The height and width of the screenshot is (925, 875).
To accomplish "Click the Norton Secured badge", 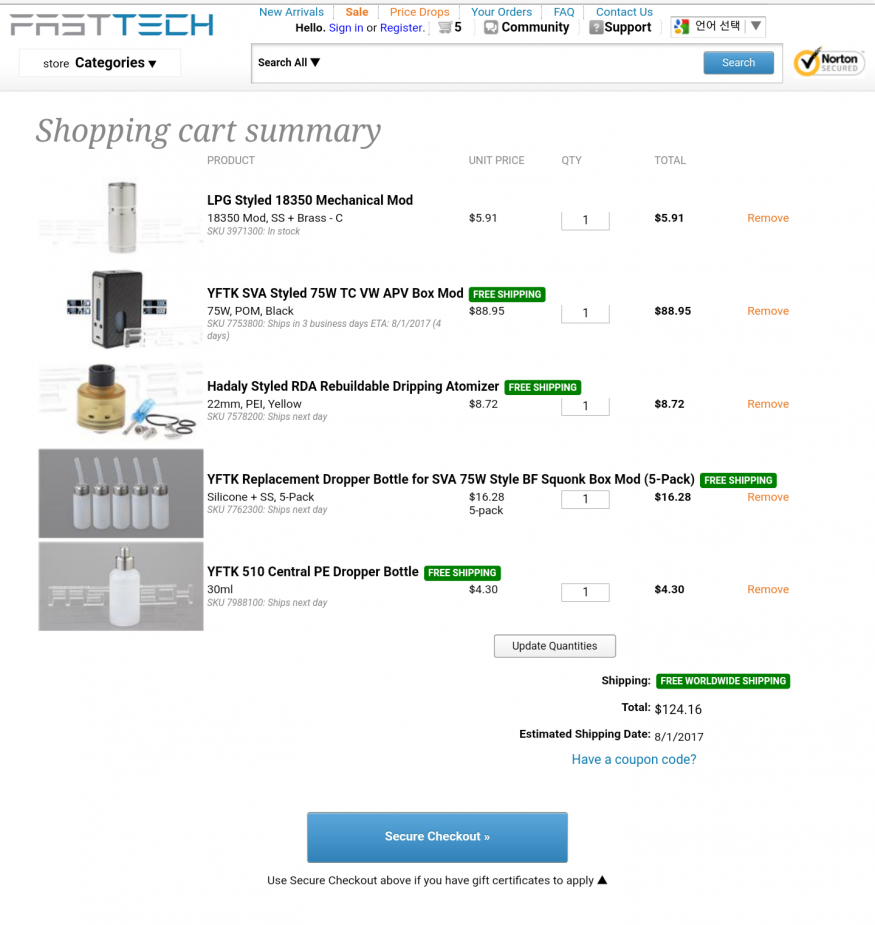I will (x=828, y=63).
